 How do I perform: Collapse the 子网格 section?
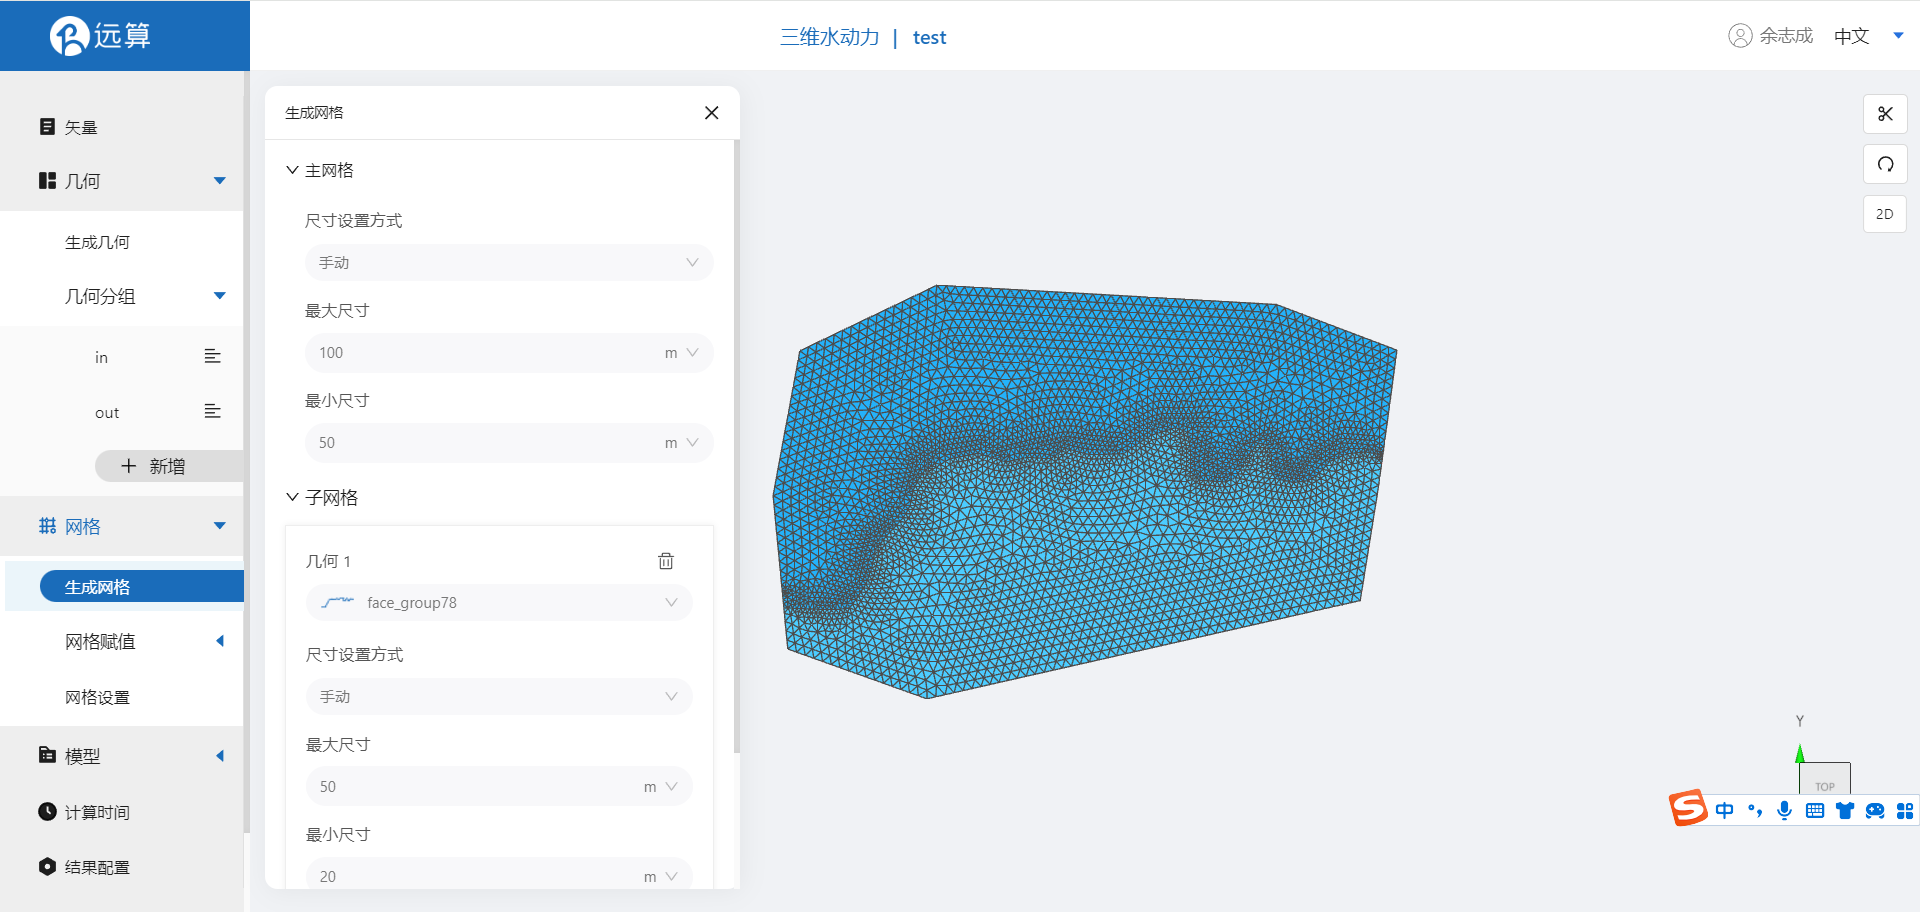292,497
